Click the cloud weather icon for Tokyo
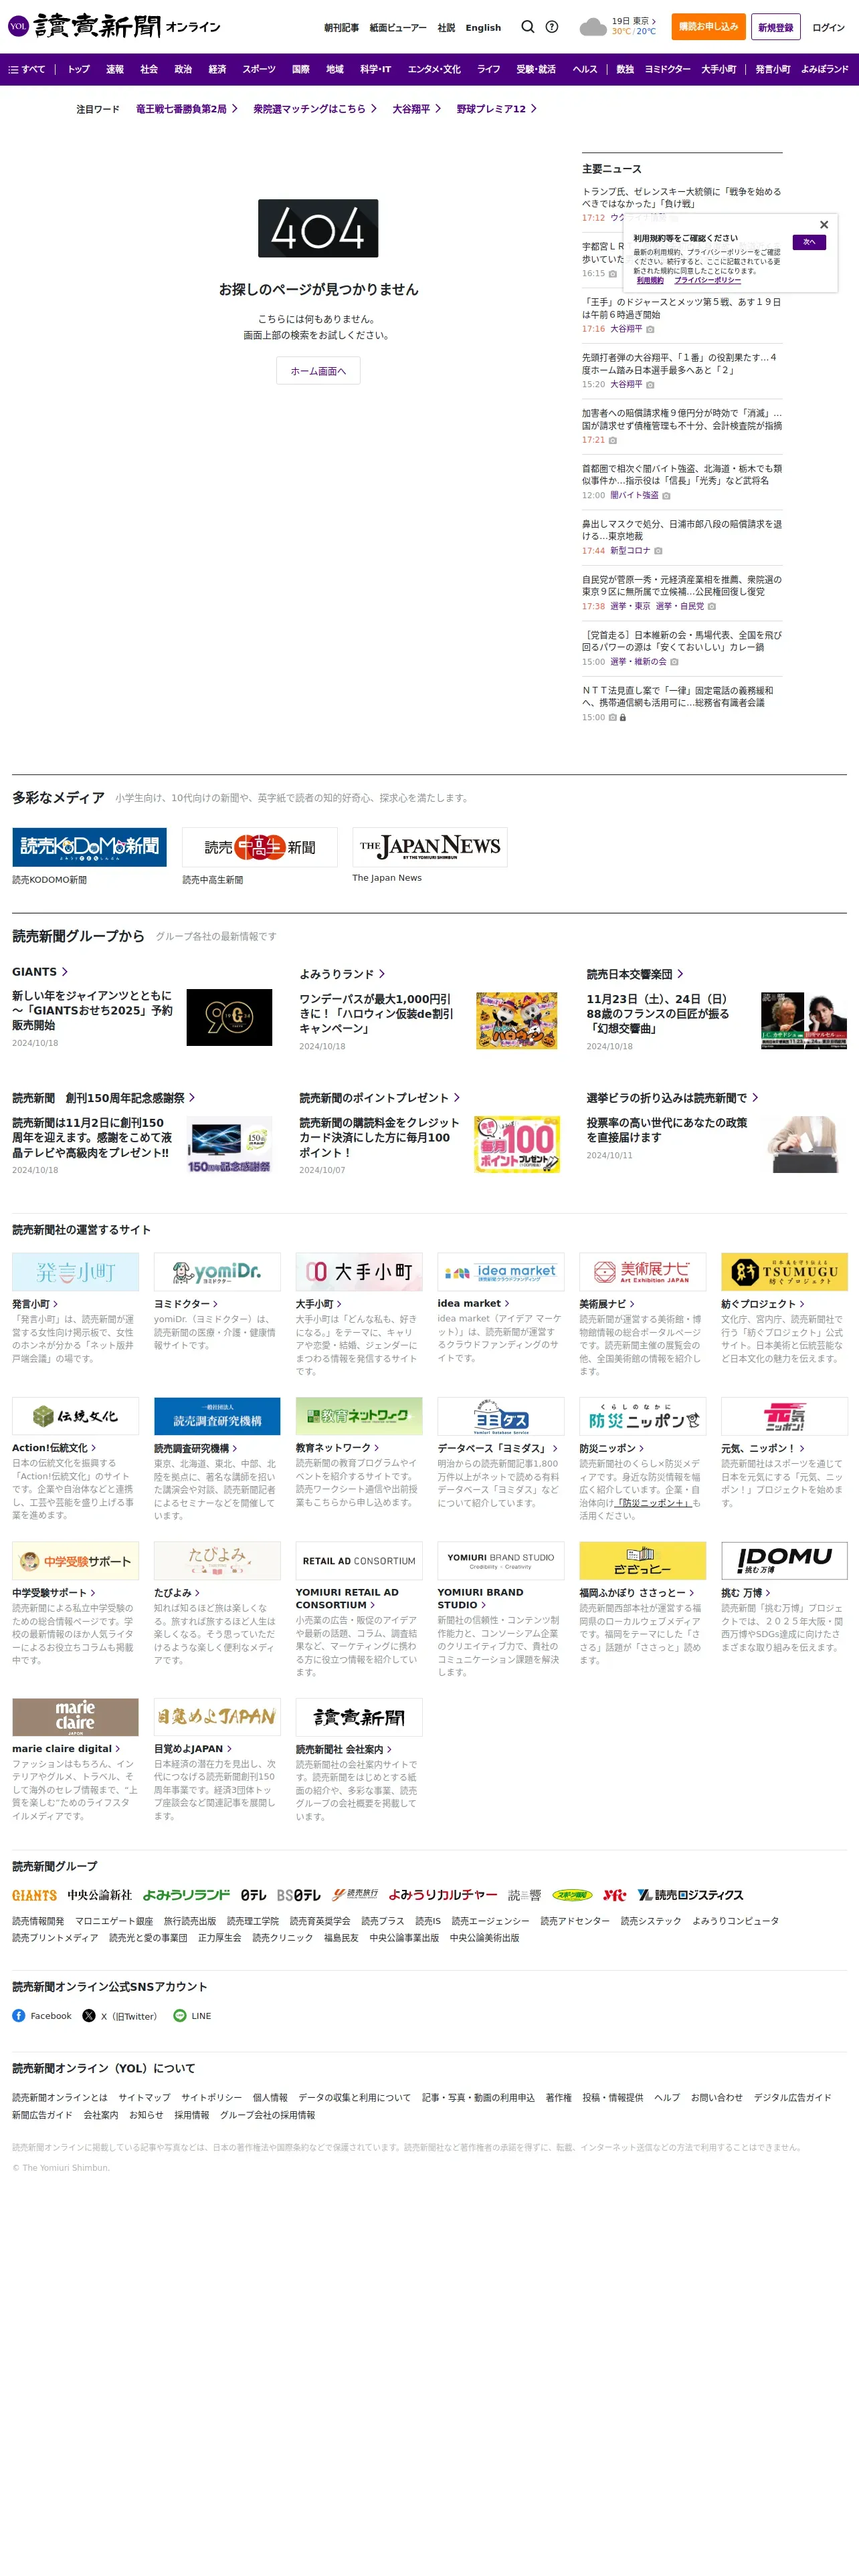Image resolution: width=859 pixels, height=2576 pixels. tap(593, 27)
